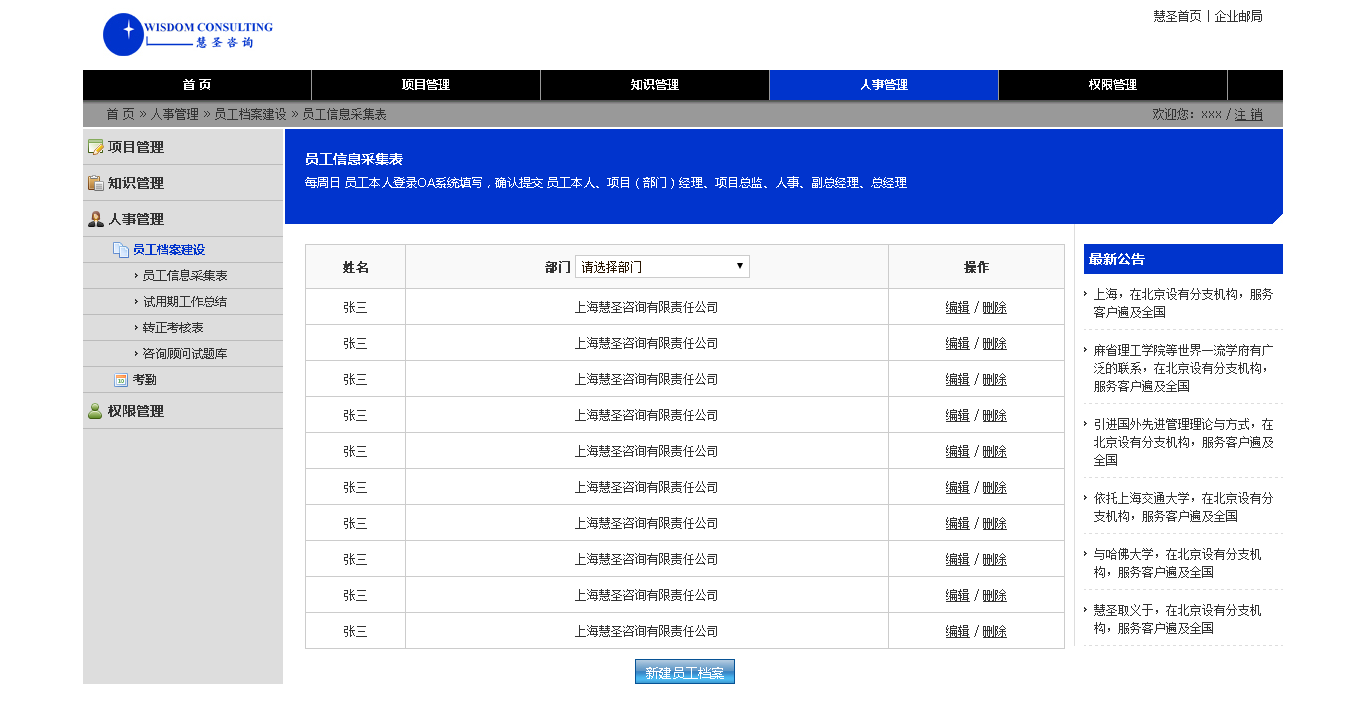Open the 企业邮局 link at top right

pos(1238,16)
